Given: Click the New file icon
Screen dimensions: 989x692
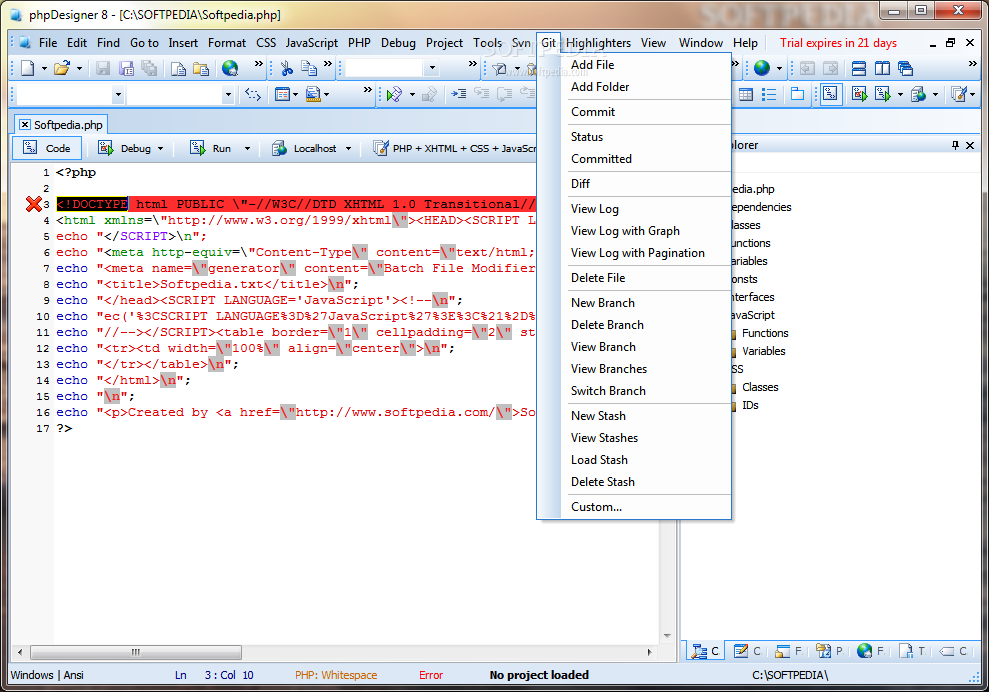Looking at the screenshot, I should [x=27, y=68].
